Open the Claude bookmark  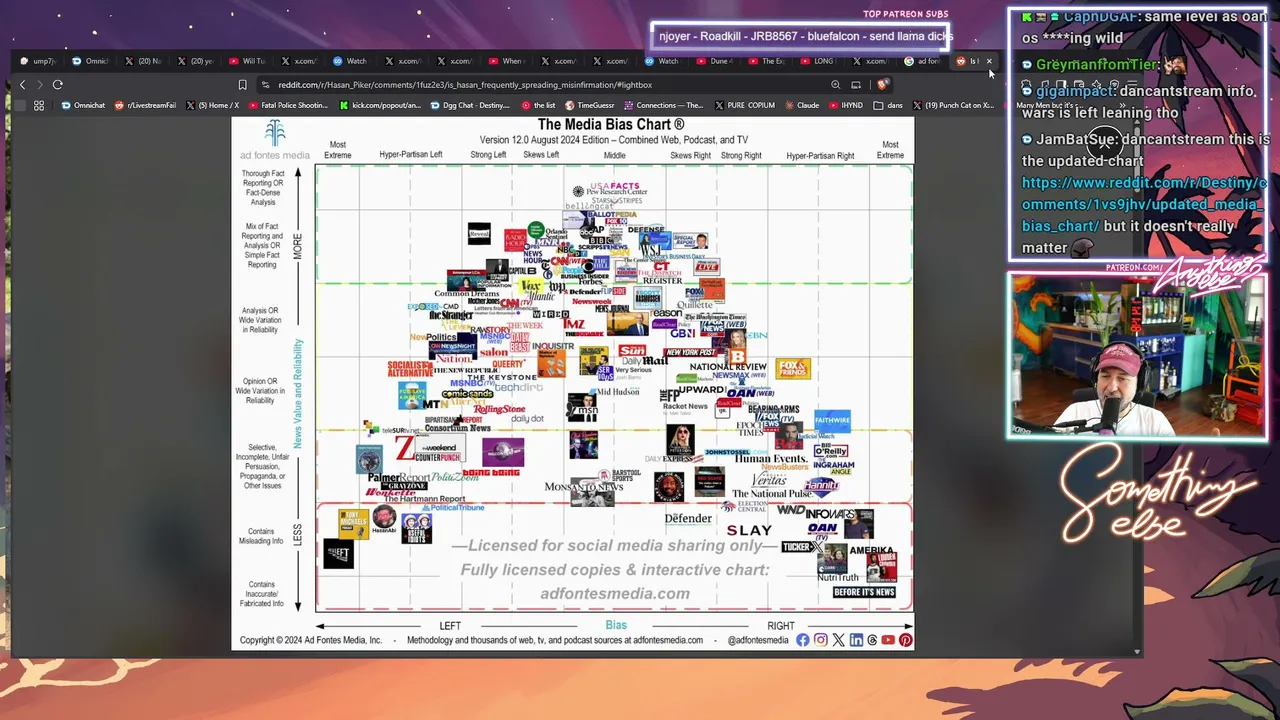(802, 105)
